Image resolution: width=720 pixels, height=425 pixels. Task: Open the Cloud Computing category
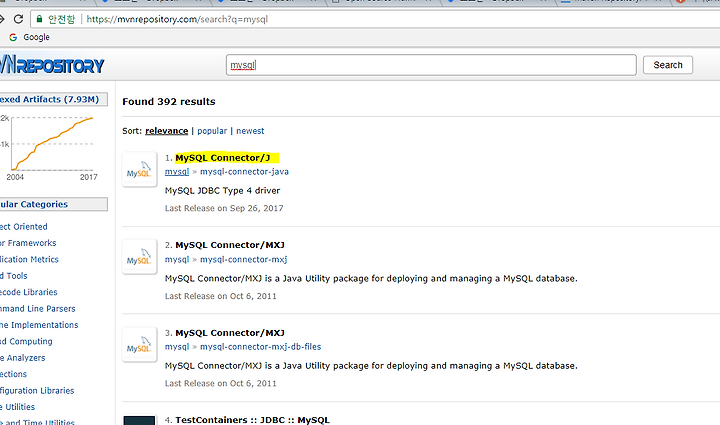pyautogui.click(x=26, y=341)
